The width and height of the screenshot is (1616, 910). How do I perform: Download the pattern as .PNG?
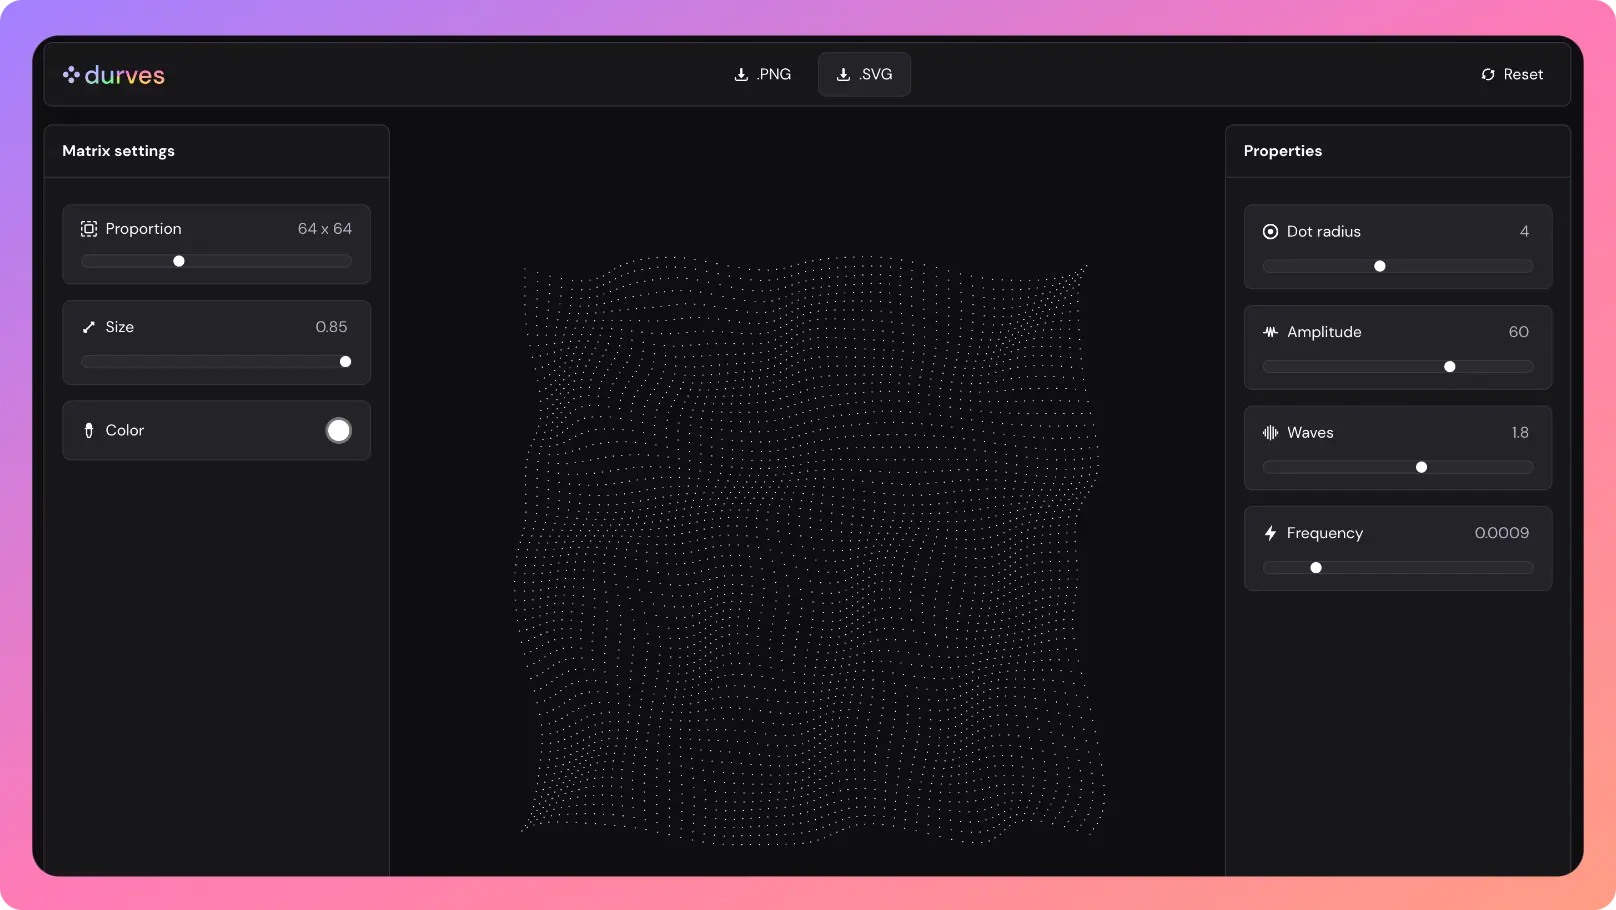coord(763,75)
